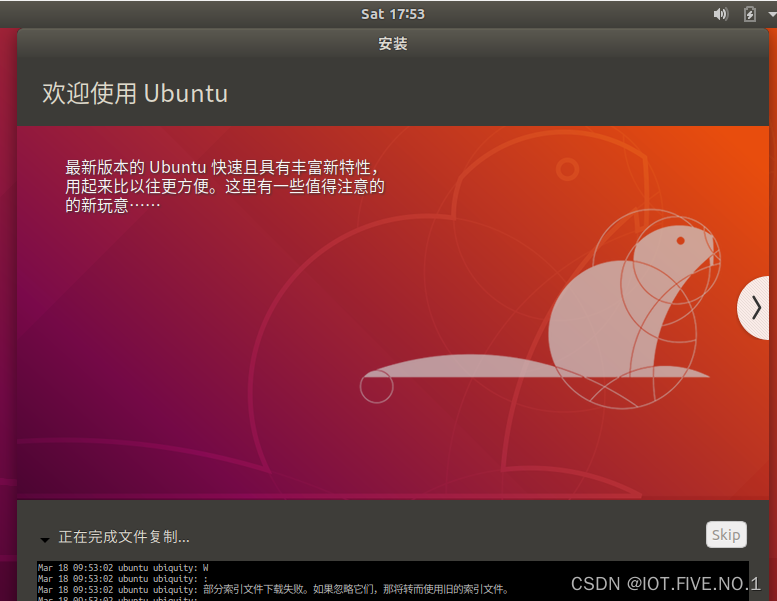777x601 pixels.
Task: Open the battery status indicator
Action: point(750,14)
